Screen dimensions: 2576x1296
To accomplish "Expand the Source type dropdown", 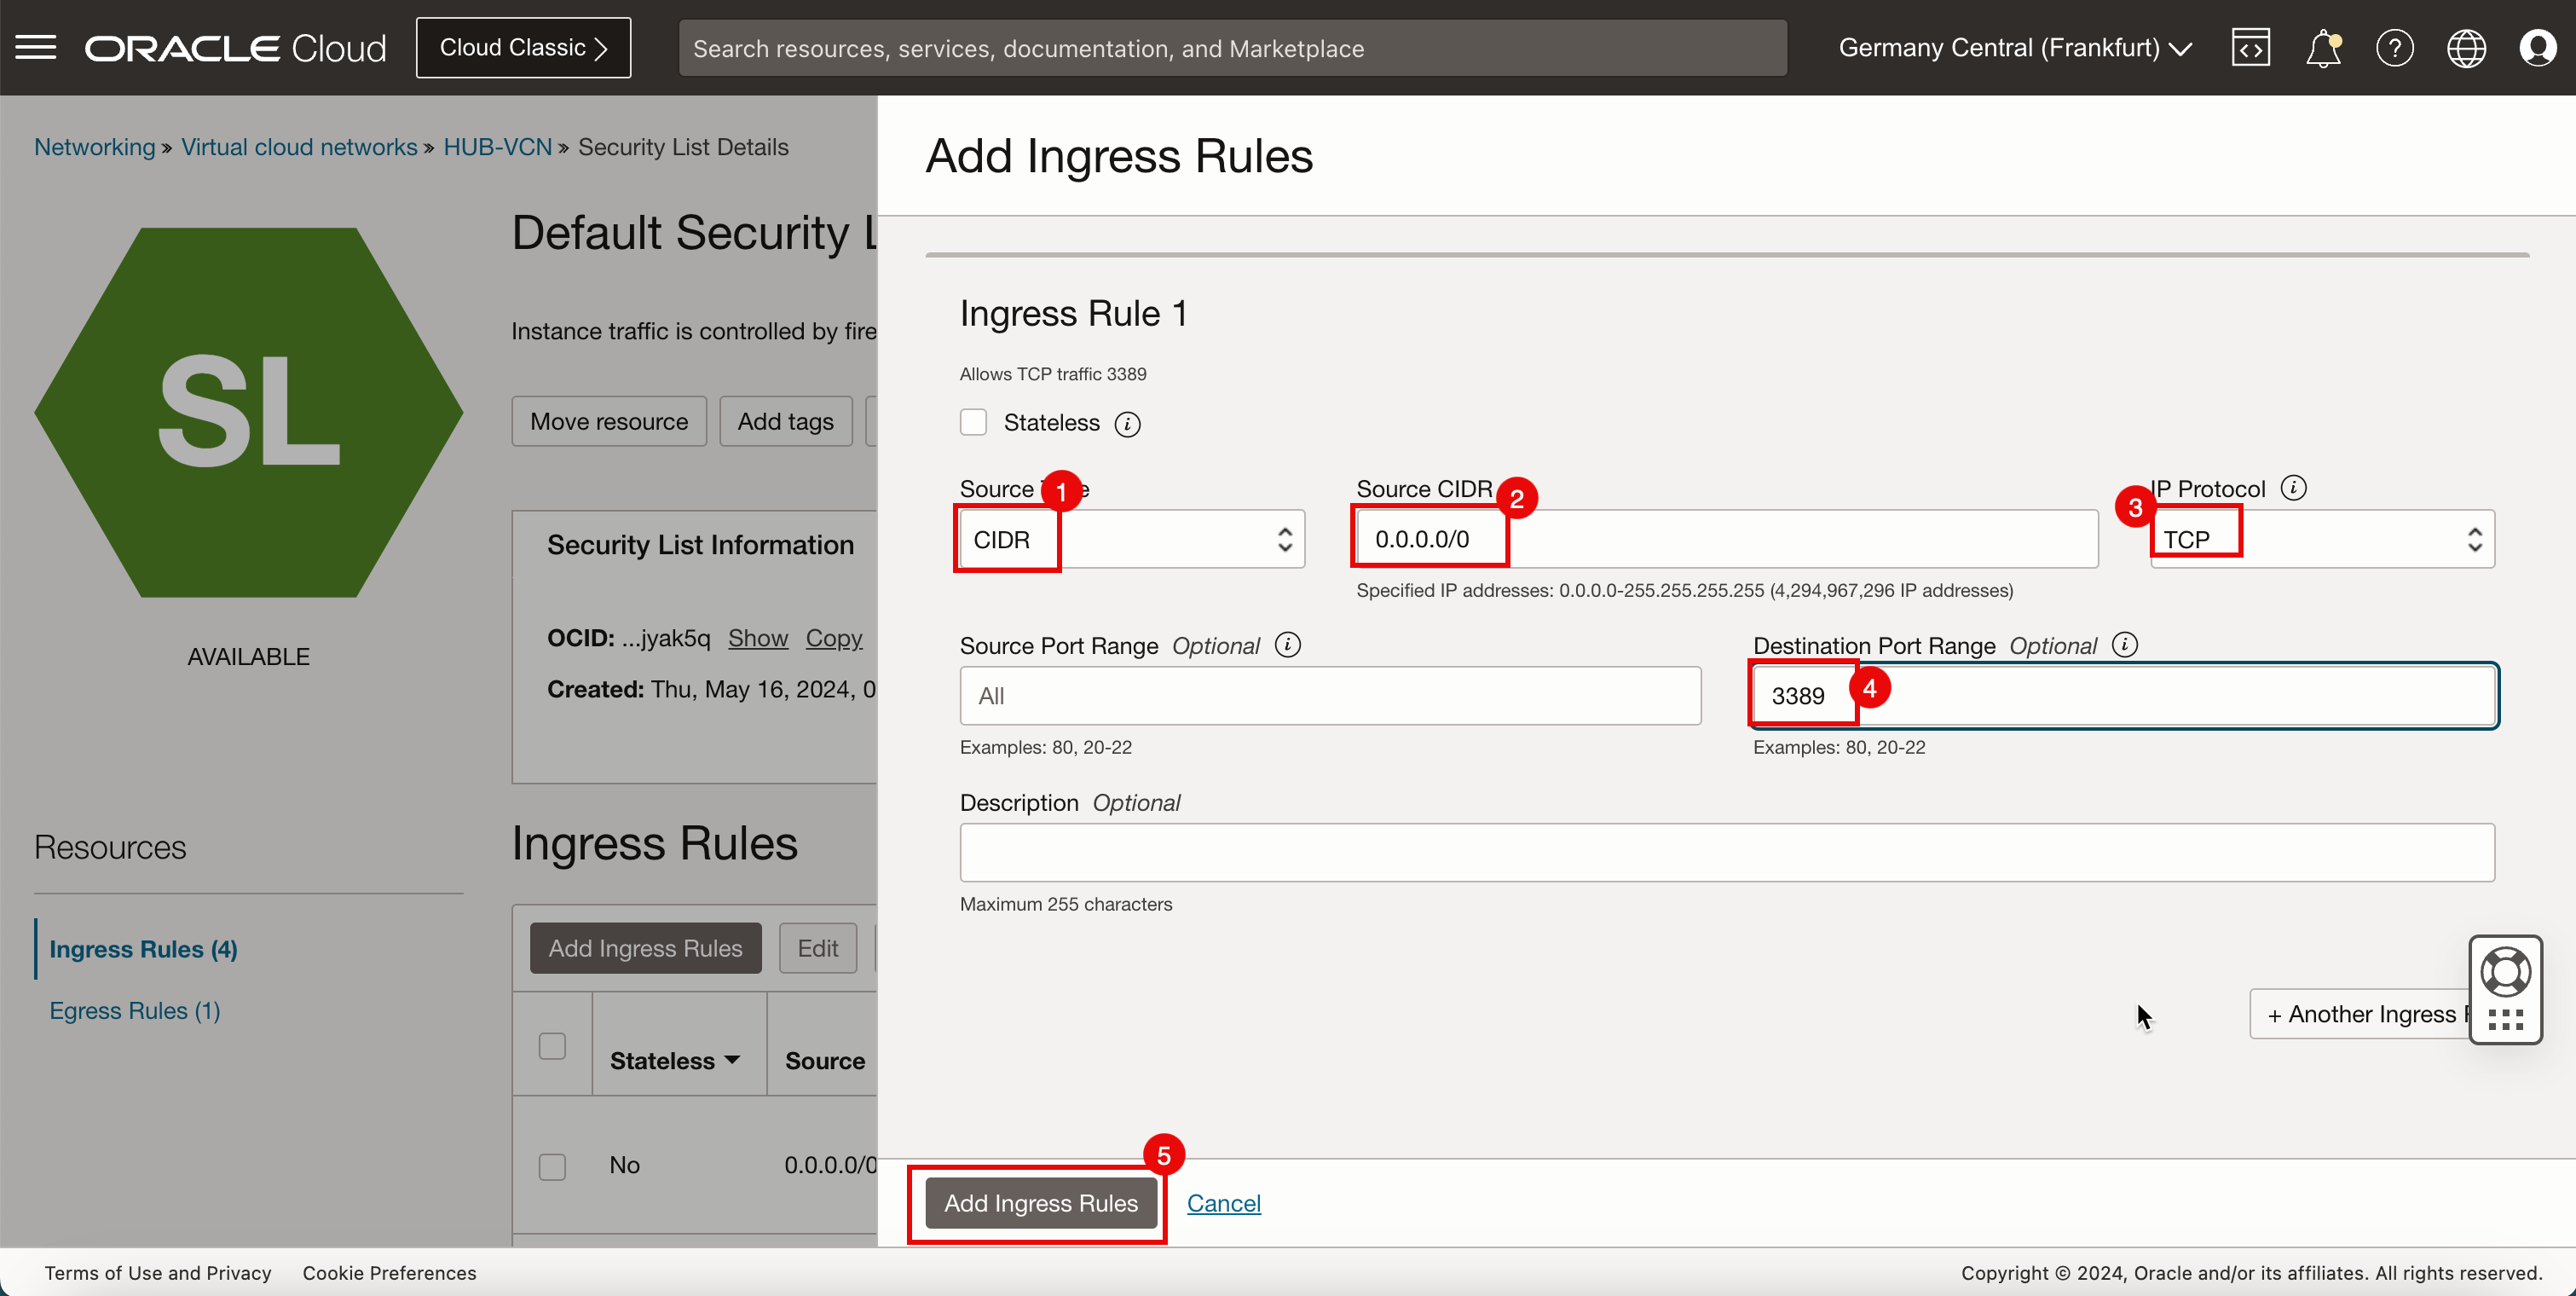I will [1132, 539].
